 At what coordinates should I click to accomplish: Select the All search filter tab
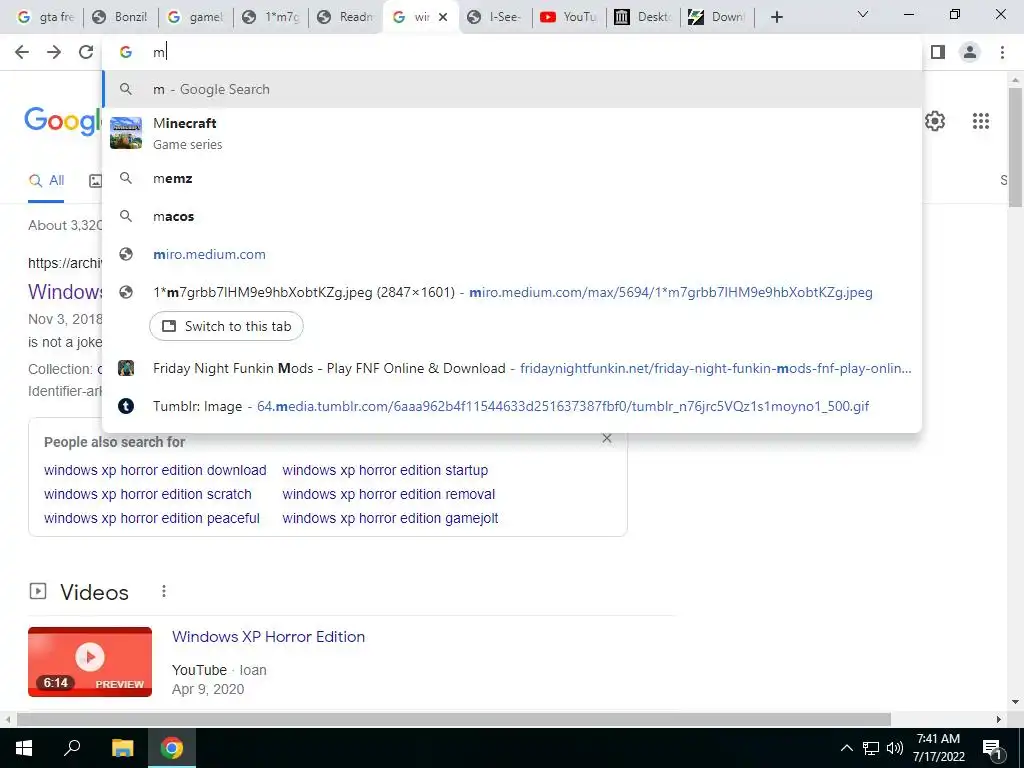(46, 181)
